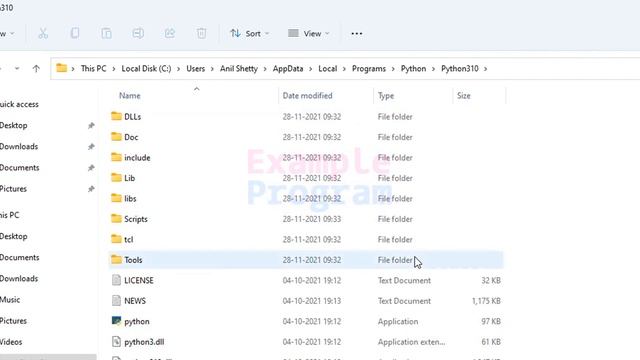Click the 1,175 KB size of NEWS

[486, 301]
